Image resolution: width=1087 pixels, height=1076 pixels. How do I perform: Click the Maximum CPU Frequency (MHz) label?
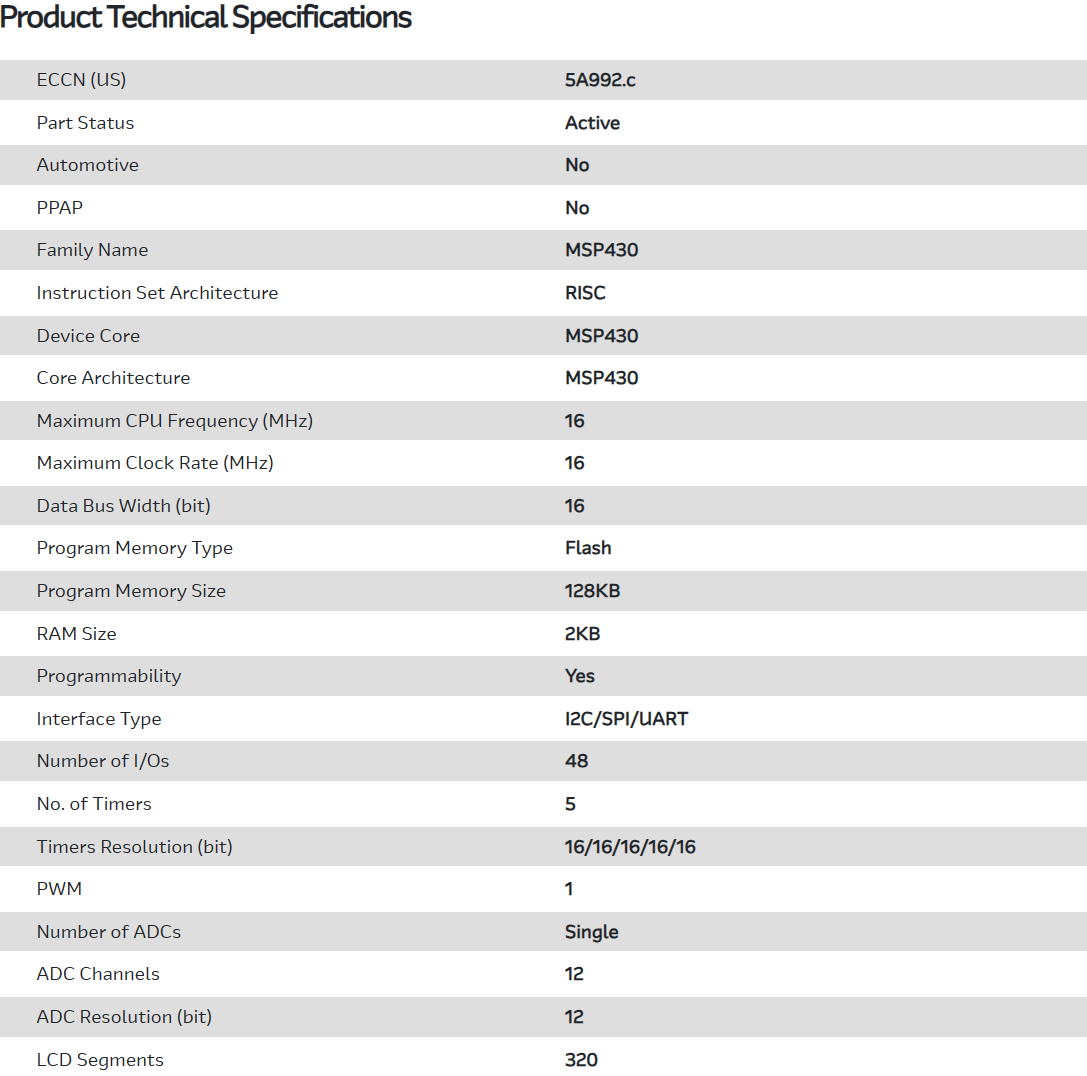pos(174,421)
